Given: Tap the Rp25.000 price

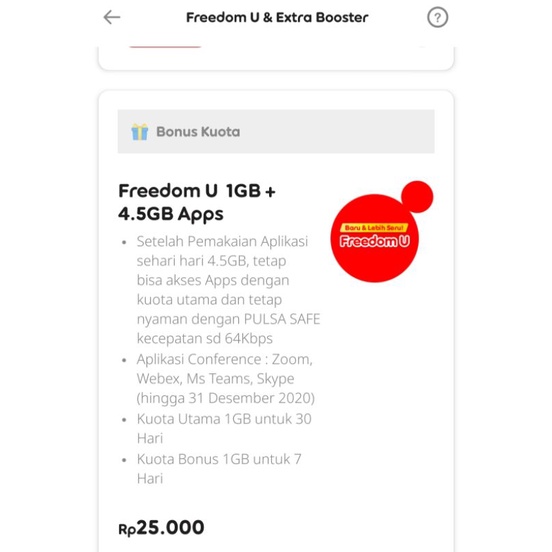Looking at the screenshot, I should [x=161, y=528].
